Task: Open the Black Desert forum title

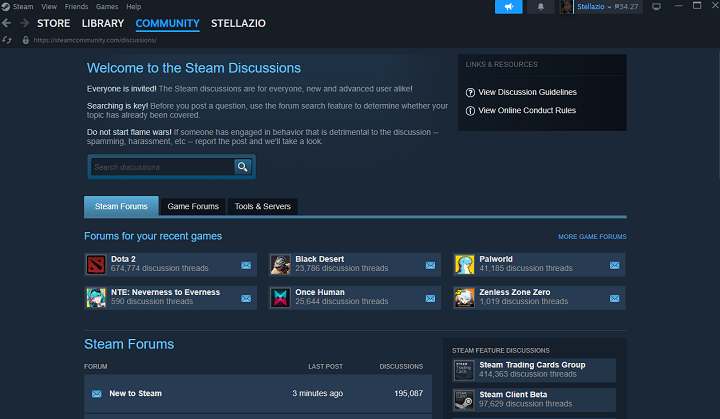Action: click(x=320, y=259)
